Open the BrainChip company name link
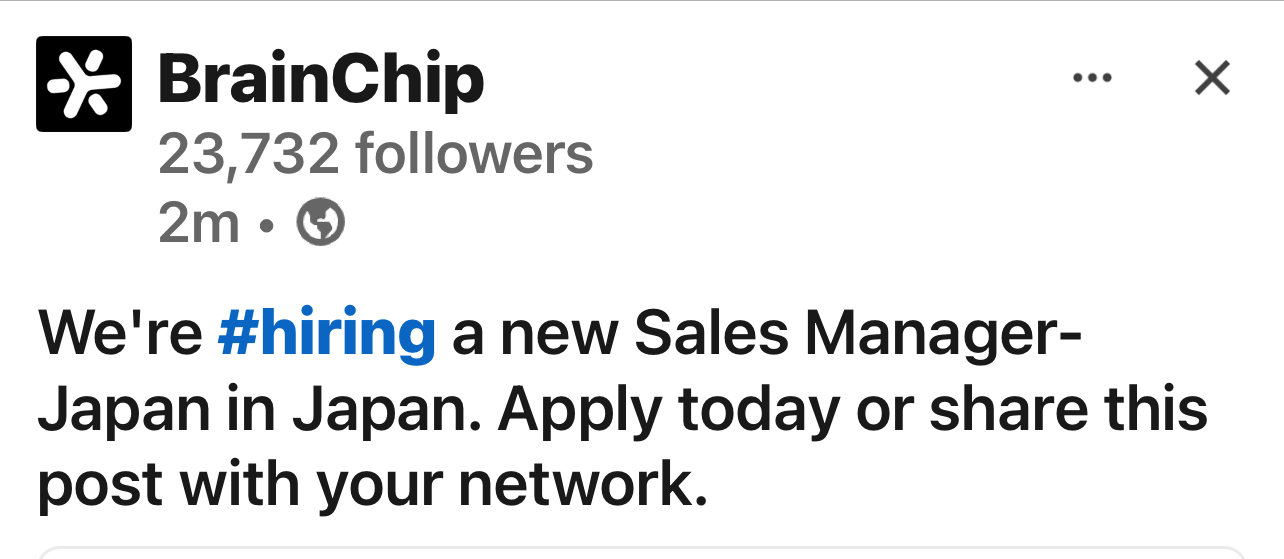The image size is (1284, 559). [321, 80]
